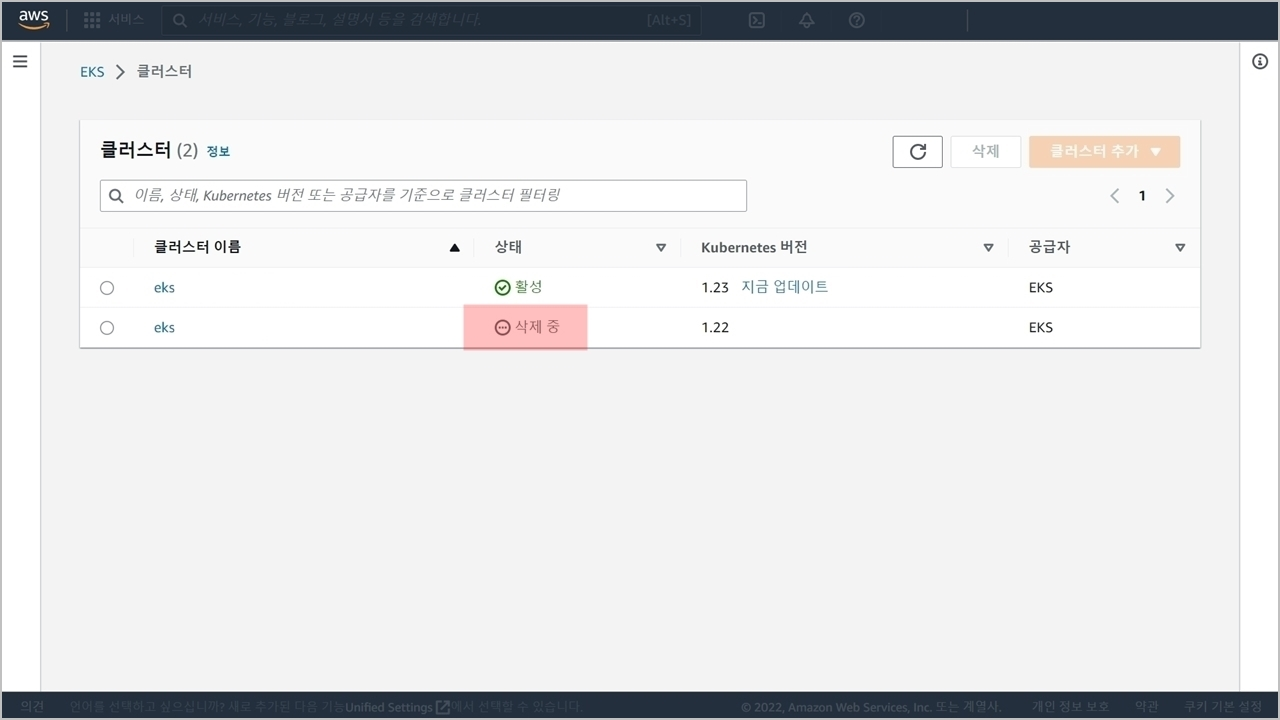Click the deleting status ellipsis icon

(503, 328)
